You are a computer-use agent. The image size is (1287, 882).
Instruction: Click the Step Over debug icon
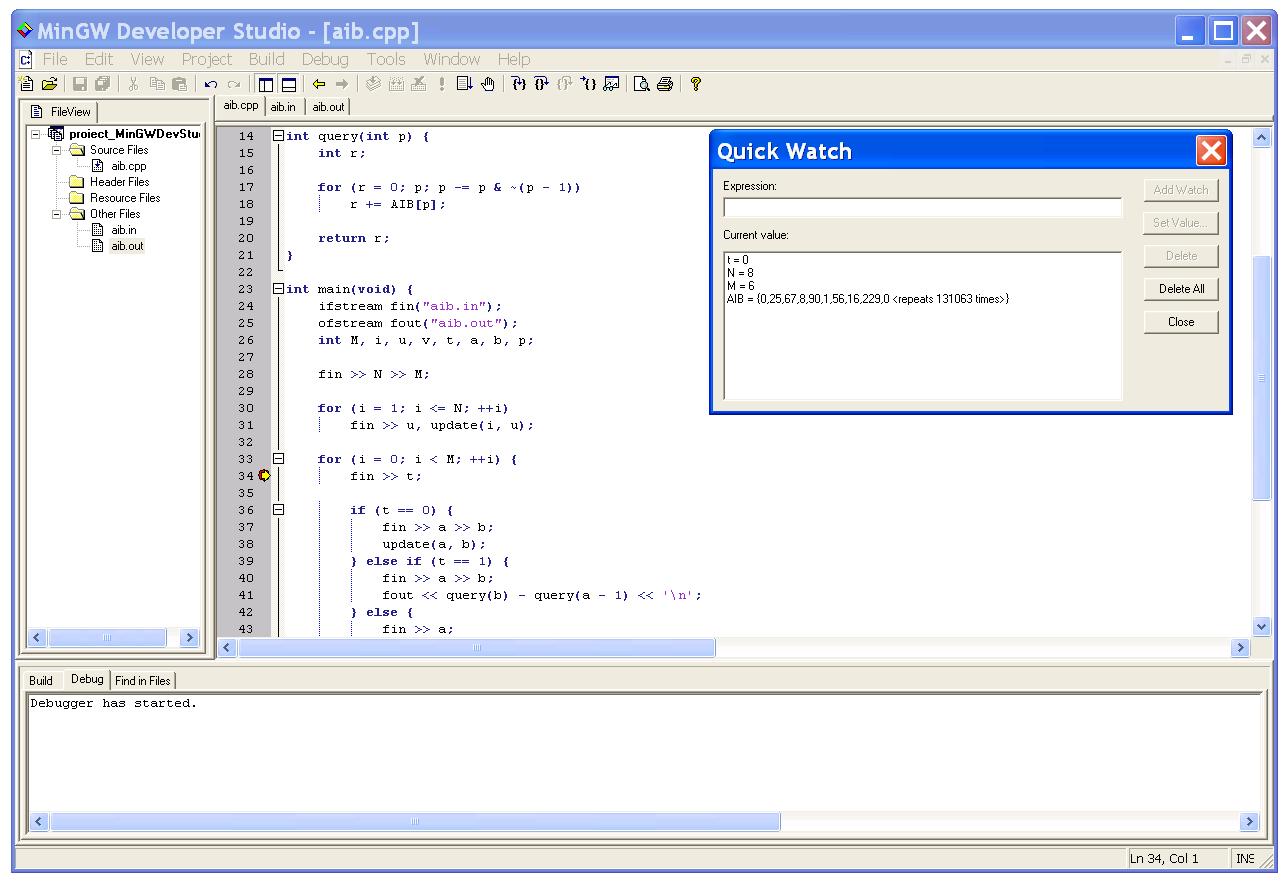[x=541, y=85]
